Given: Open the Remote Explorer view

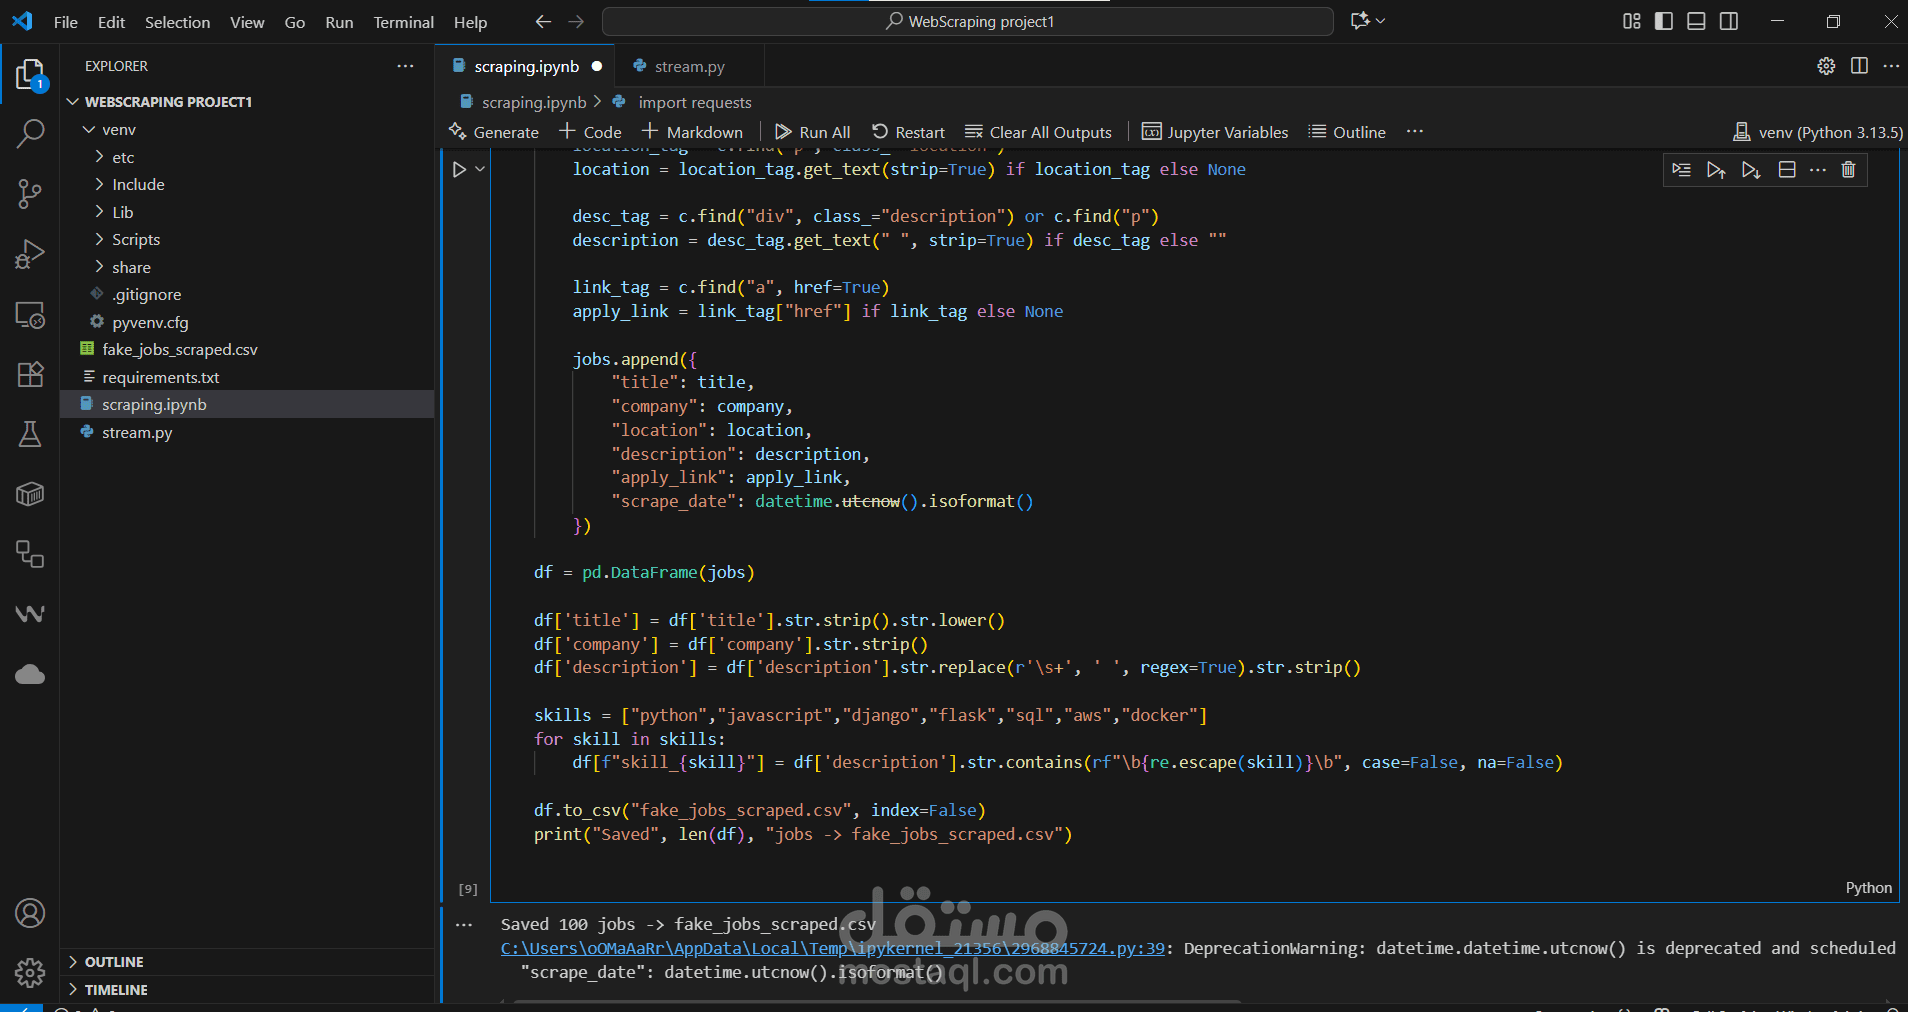Looking at the screenshot, I should pyautogui.click(x=30, y=315).
